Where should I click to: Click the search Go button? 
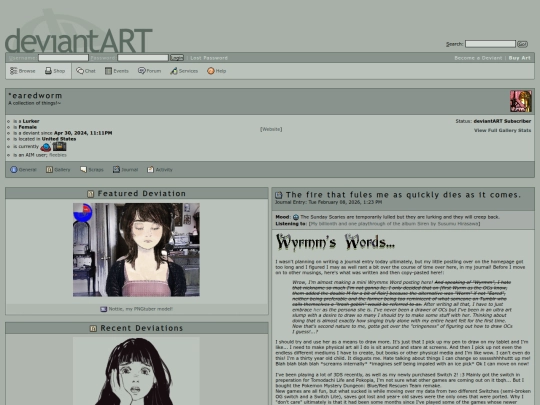[522, 44]
